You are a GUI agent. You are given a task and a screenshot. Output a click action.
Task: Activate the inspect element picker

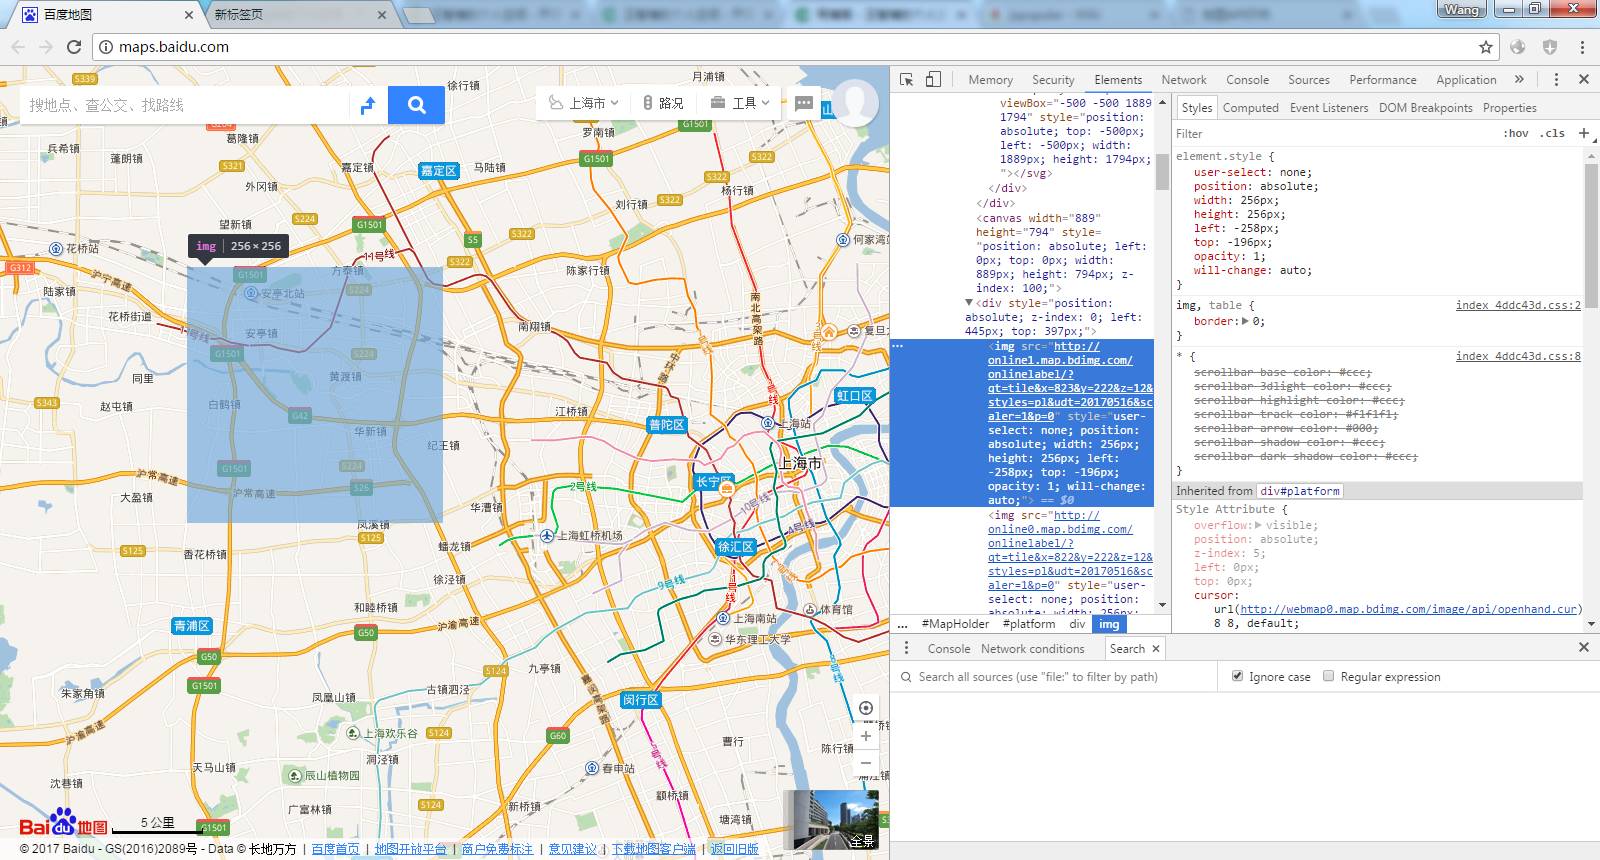pyautogui.click(x=907, y=79)
